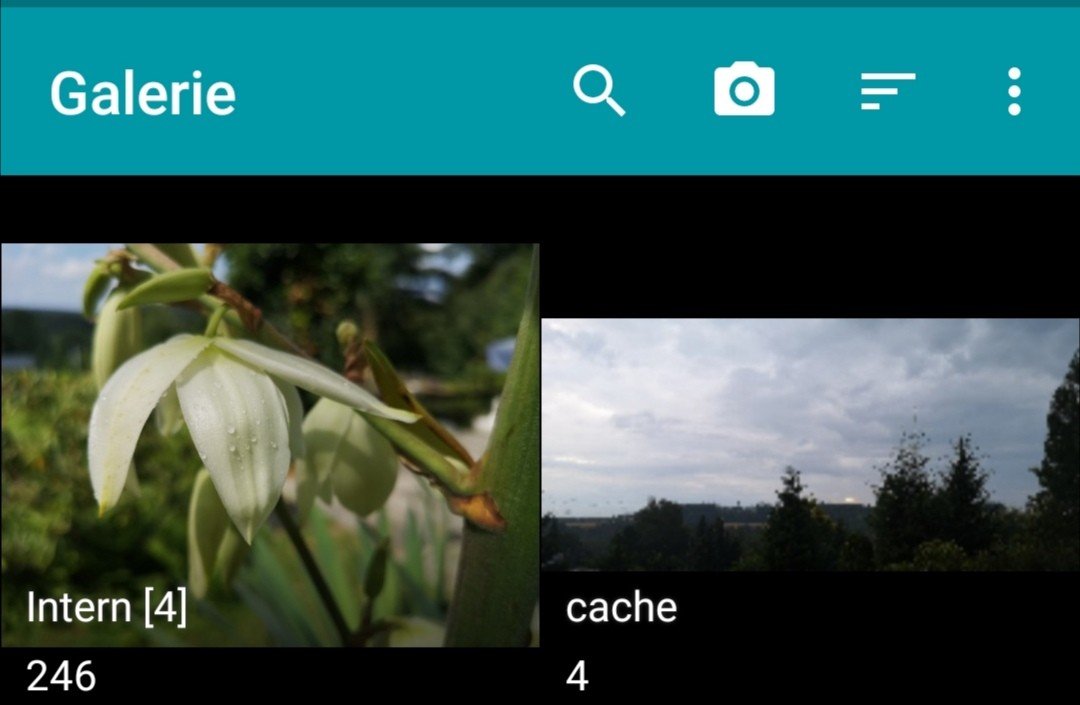Click the 4 item count under cache

[577, 676]
